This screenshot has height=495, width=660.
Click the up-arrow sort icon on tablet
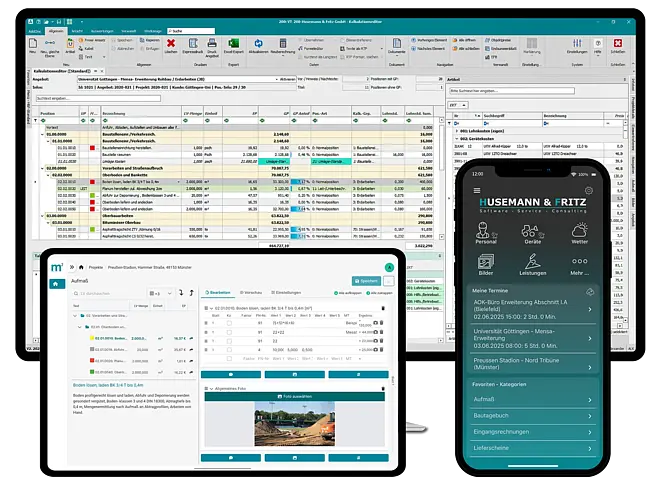tap(192, 293)
